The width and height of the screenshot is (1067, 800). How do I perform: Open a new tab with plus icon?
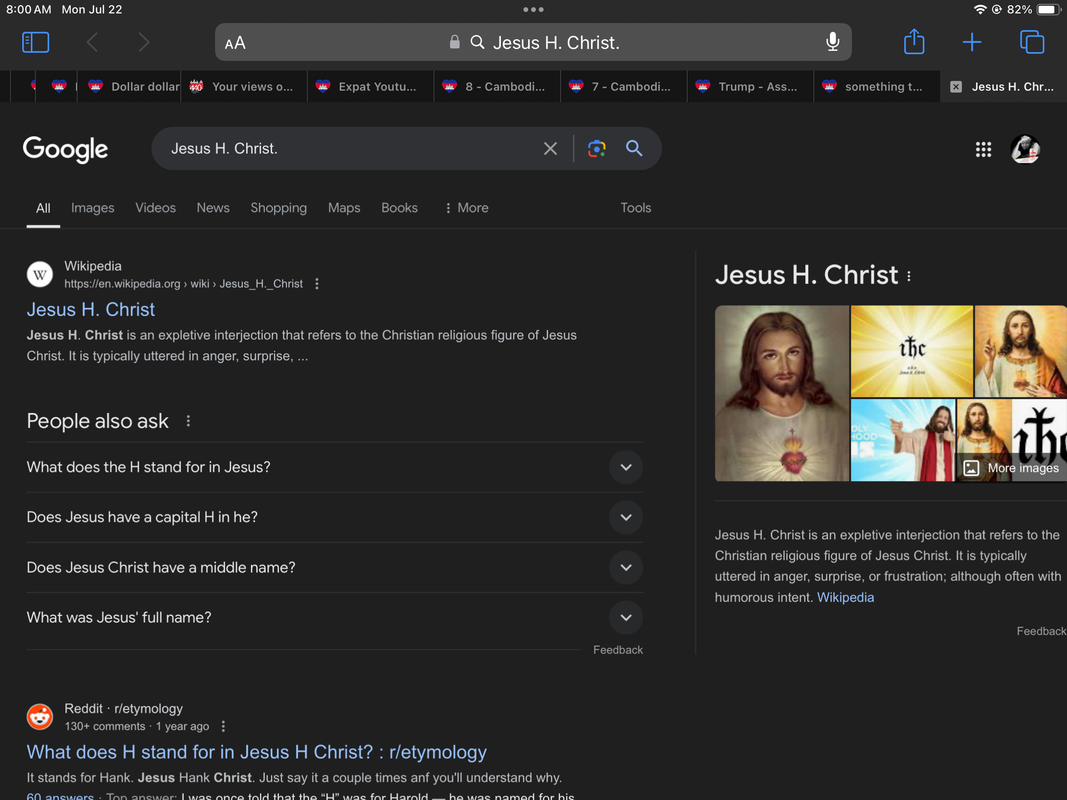click(972, 42)
